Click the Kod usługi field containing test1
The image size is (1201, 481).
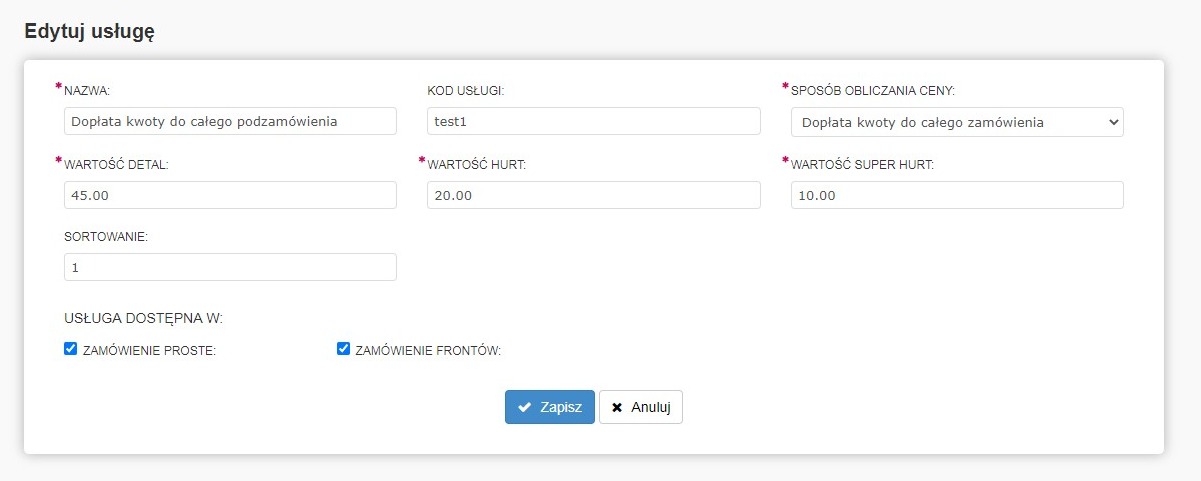coord(593,121)
